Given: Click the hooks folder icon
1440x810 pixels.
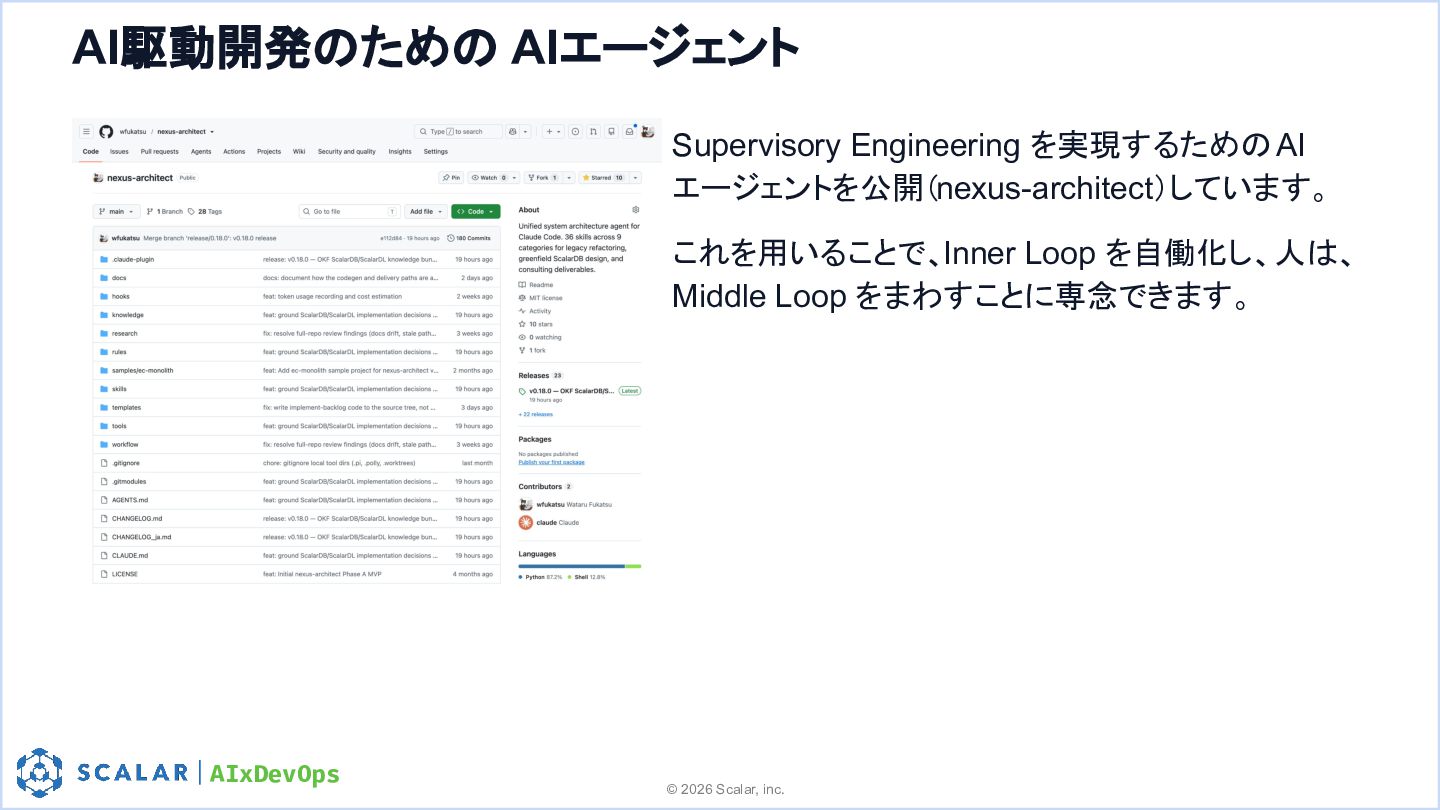Looking at the screenshot, I should tap(103, 296).
